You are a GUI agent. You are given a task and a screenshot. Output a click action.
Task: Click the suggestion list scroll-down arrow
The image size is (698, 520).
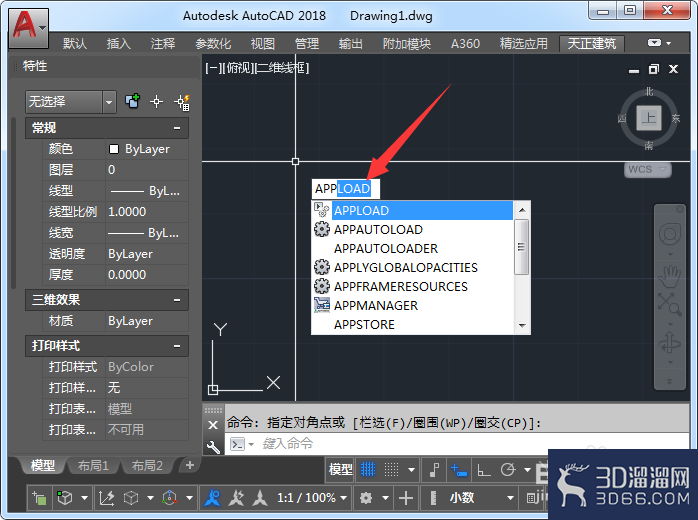click(x=522, y=326)
